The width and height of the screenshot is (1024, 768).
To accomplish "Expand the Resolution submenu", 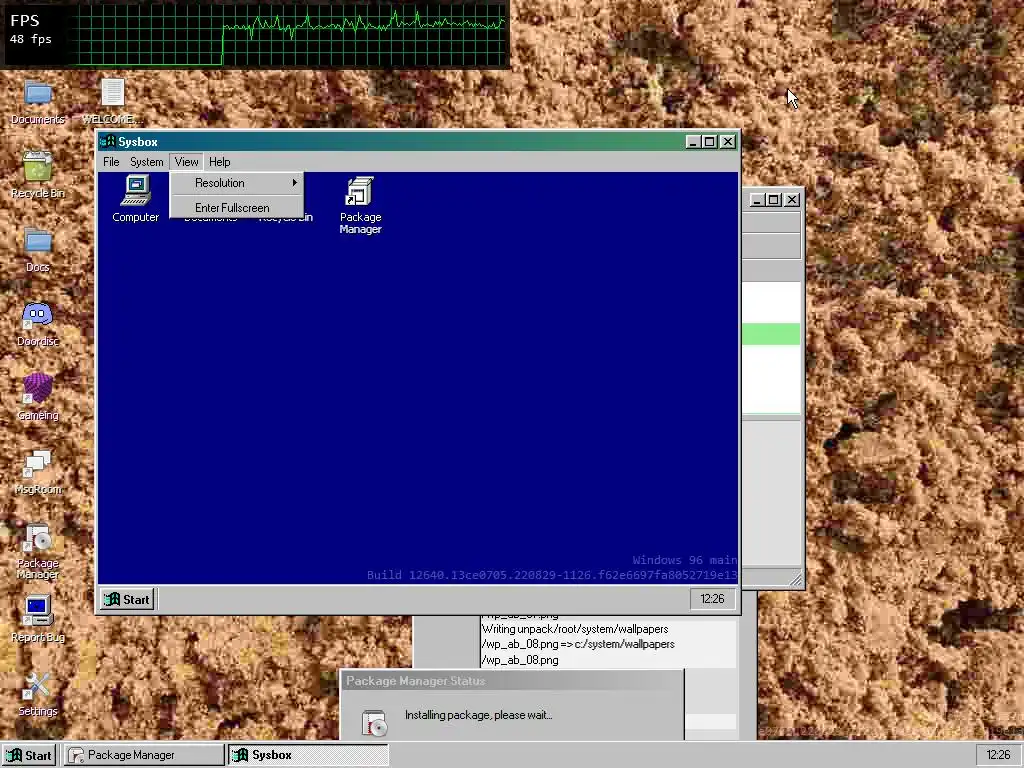I will (237, 183).
